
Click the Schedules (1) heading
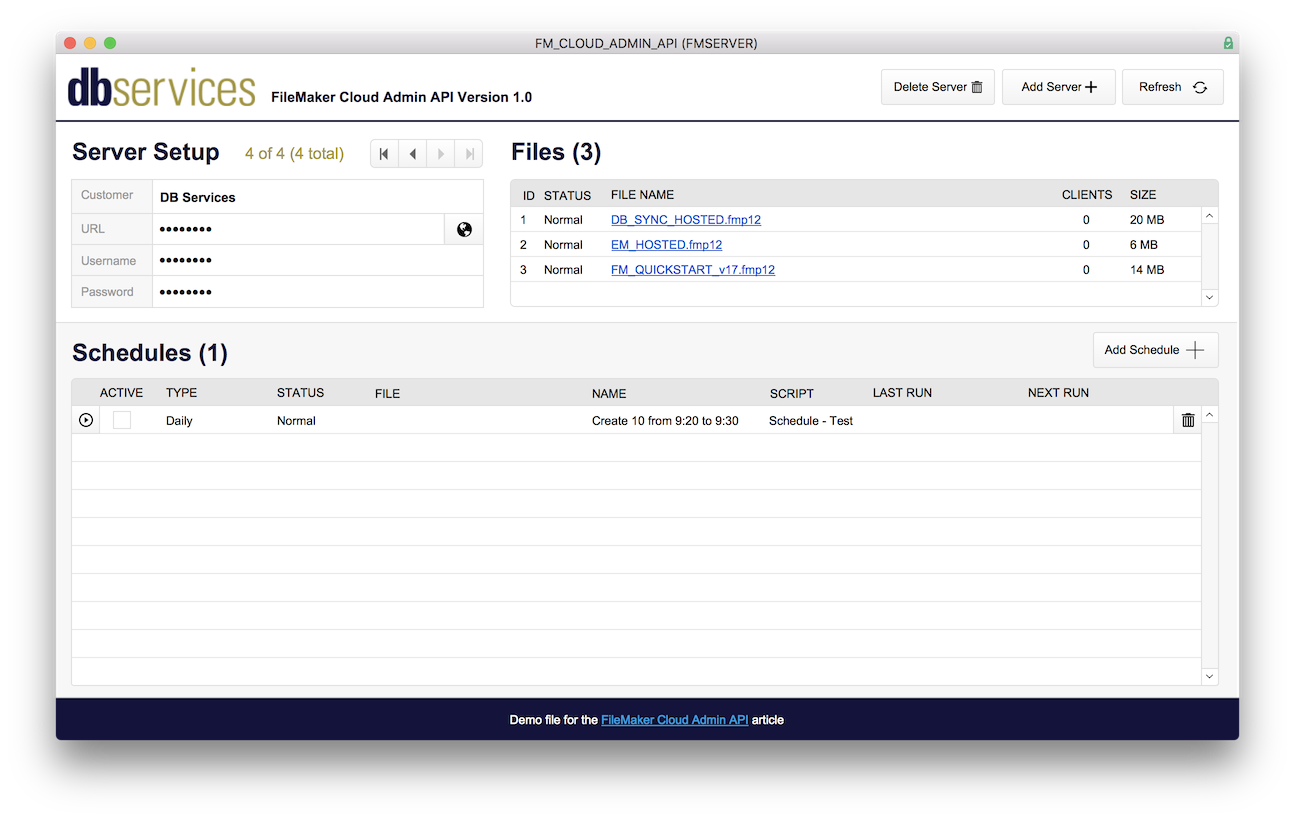click(150, 353)
